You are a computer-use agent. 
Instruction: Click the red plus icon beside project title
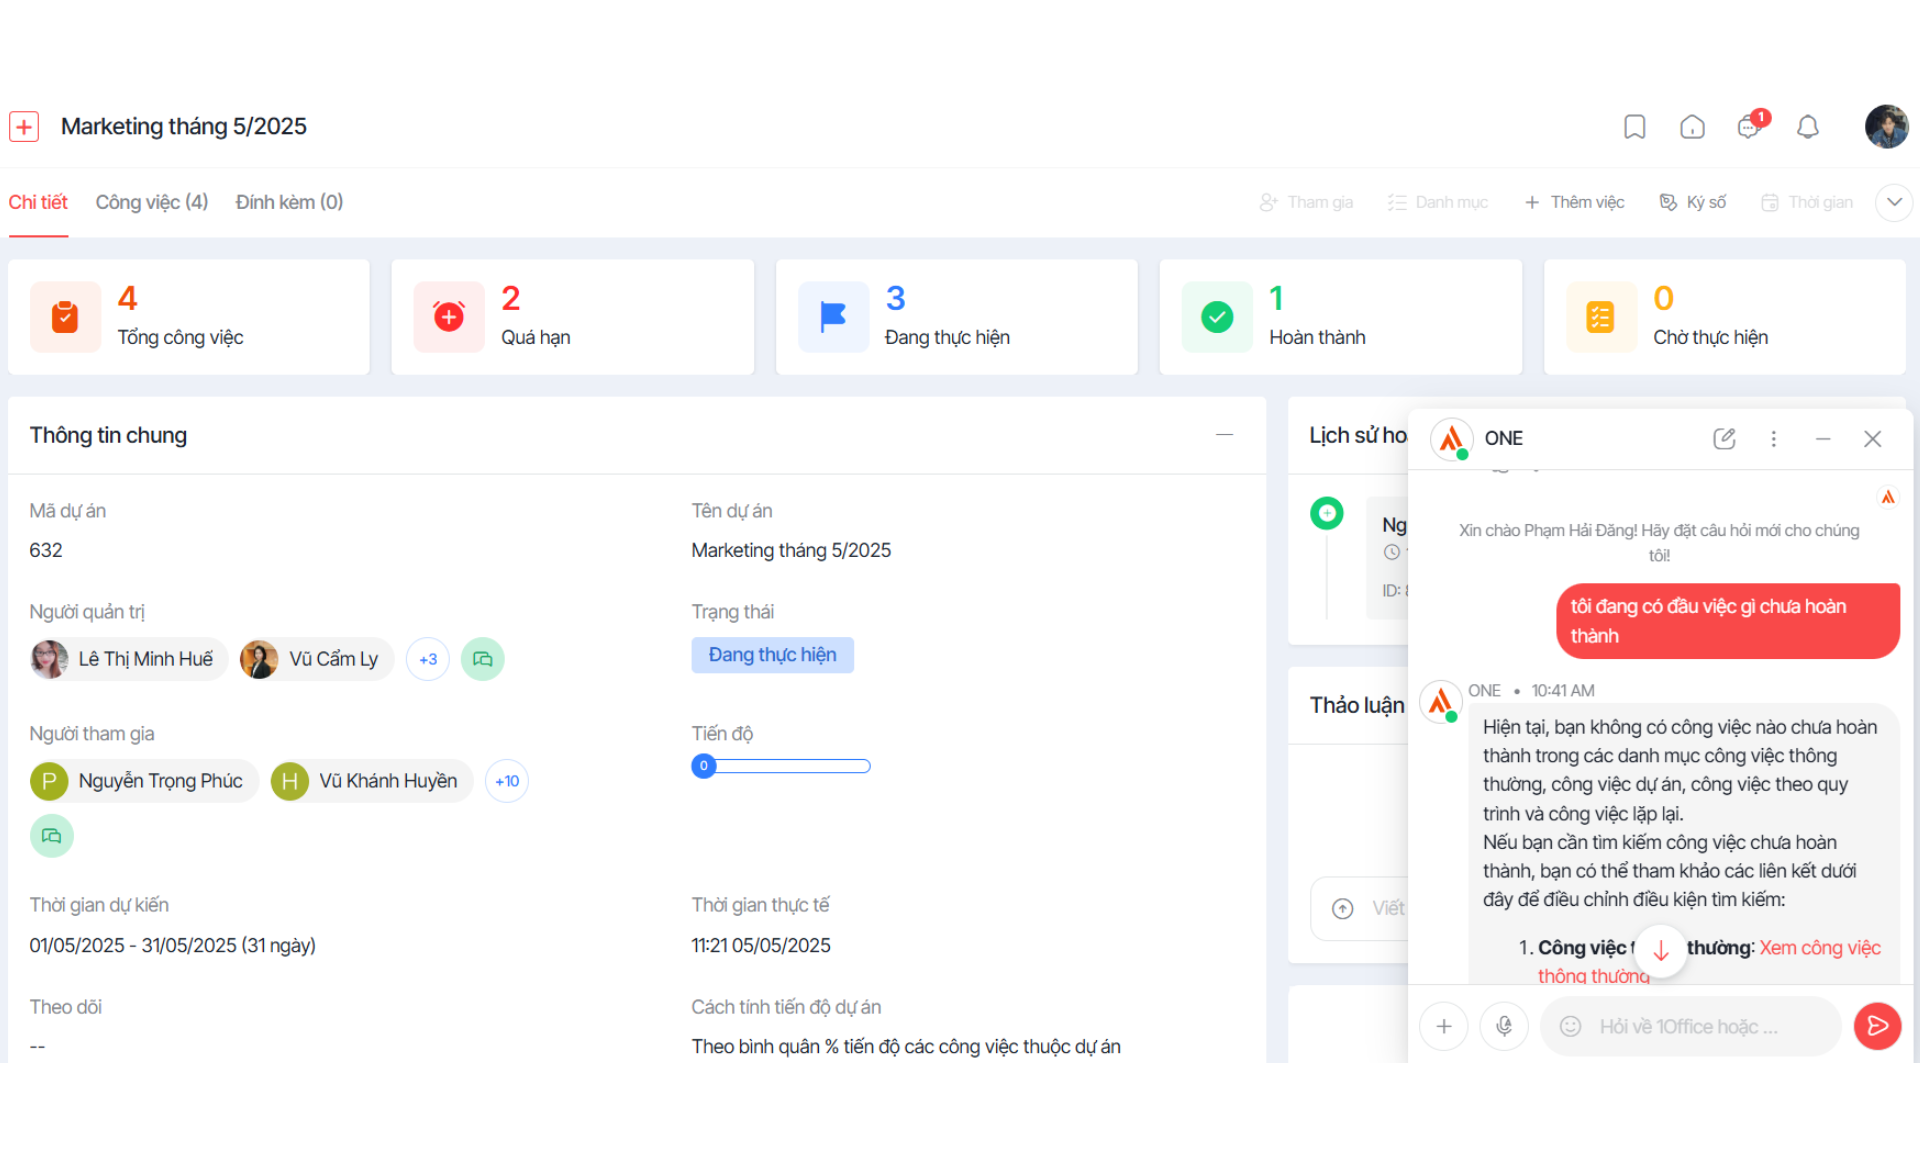coord(24,127)
